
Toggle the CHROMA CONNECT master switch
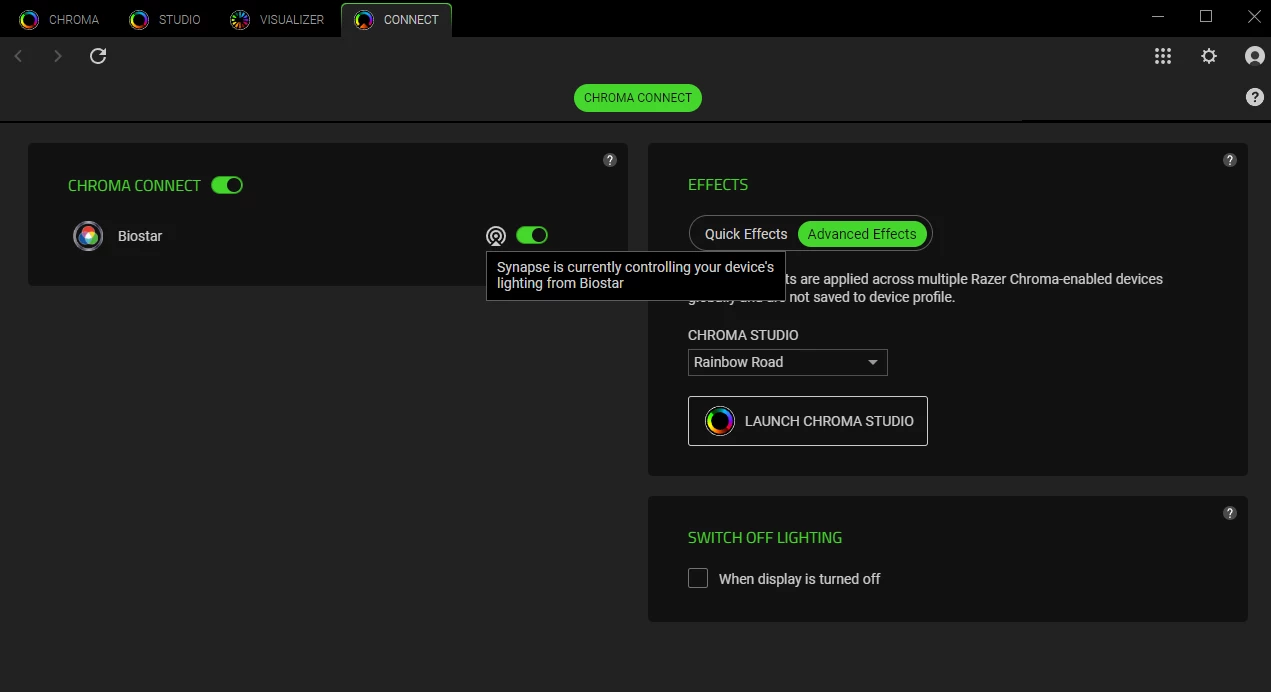(x=227, y=185)
